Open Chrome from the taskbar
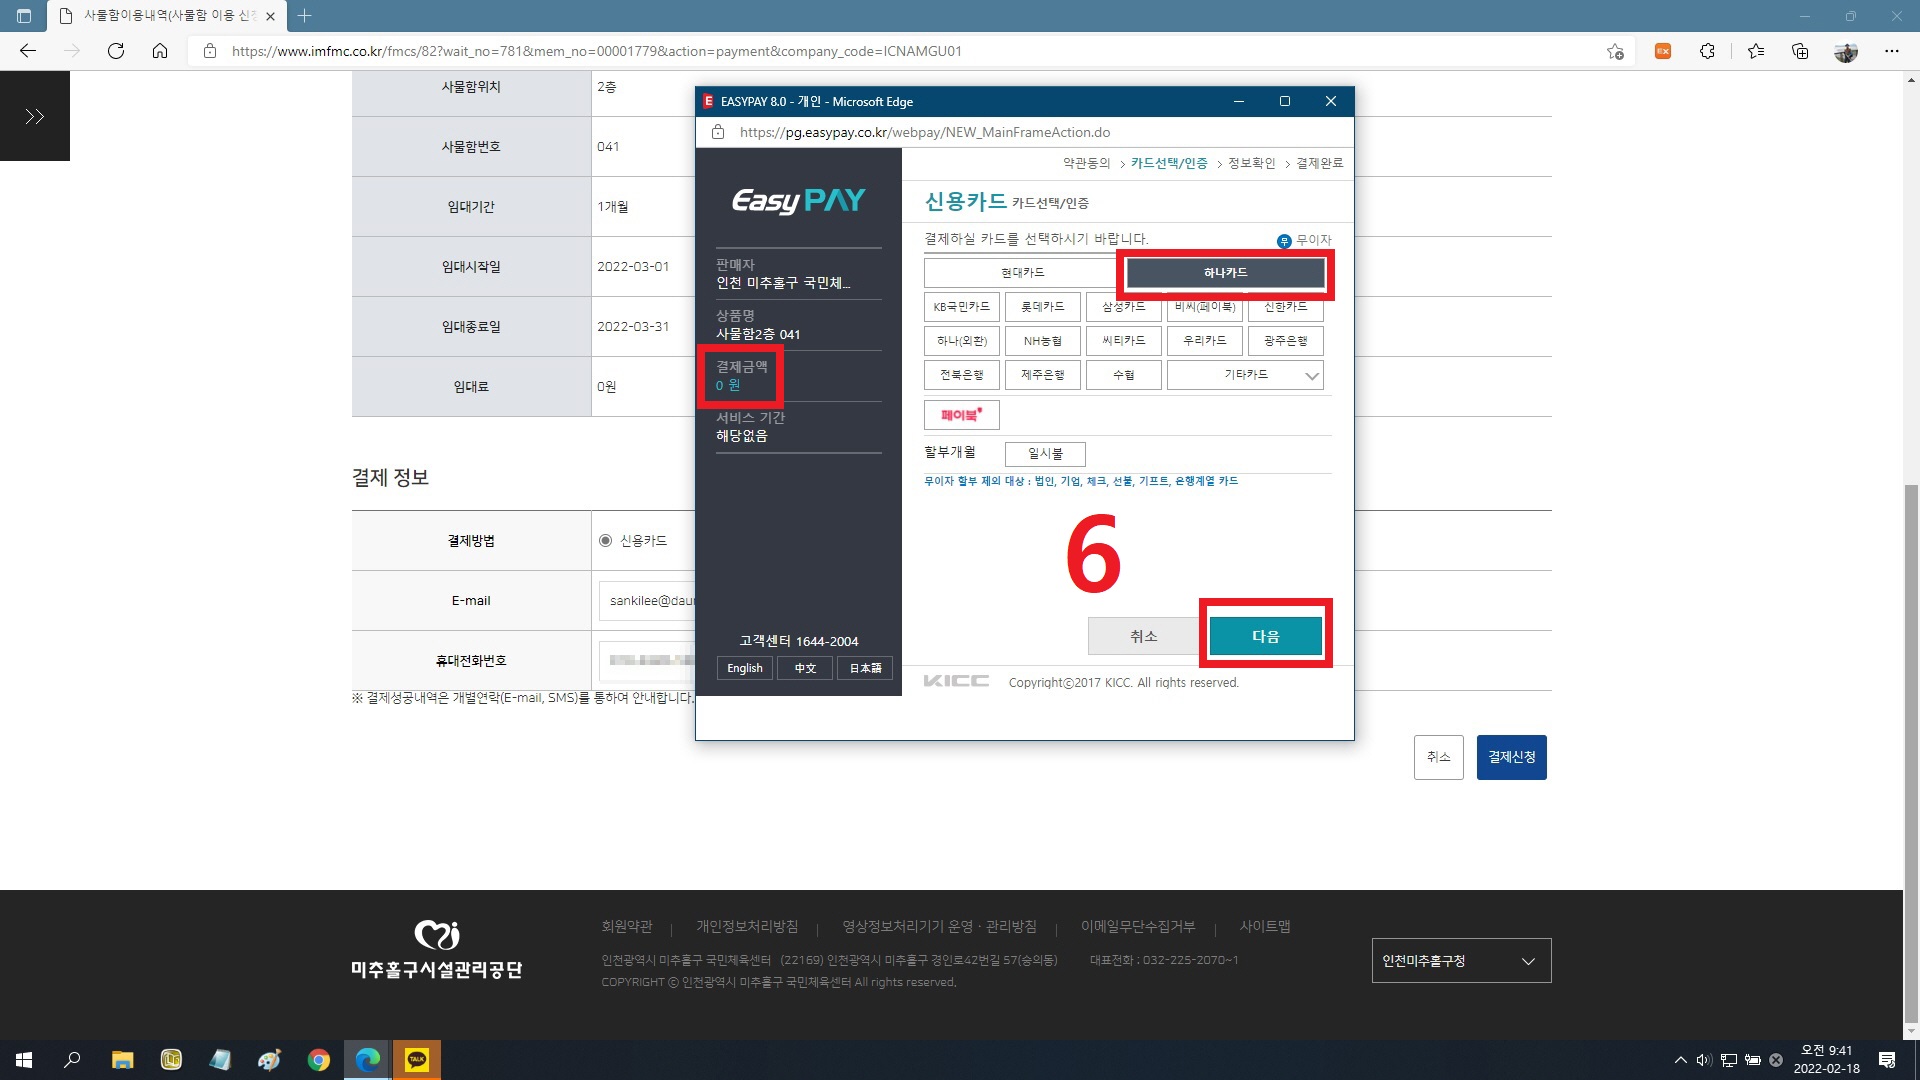The image size is (1920, 1080). pos(319,1060)
